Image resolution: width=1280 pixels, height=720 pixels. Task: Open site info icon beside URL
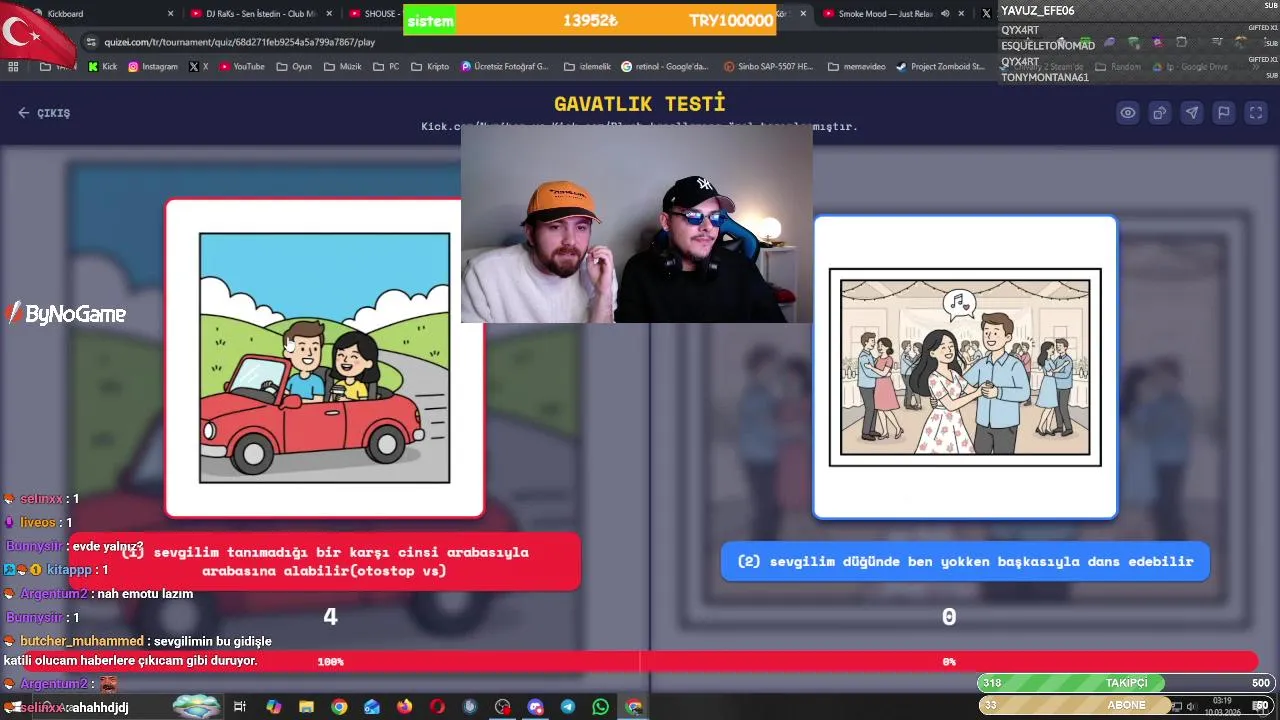point(92,42)
